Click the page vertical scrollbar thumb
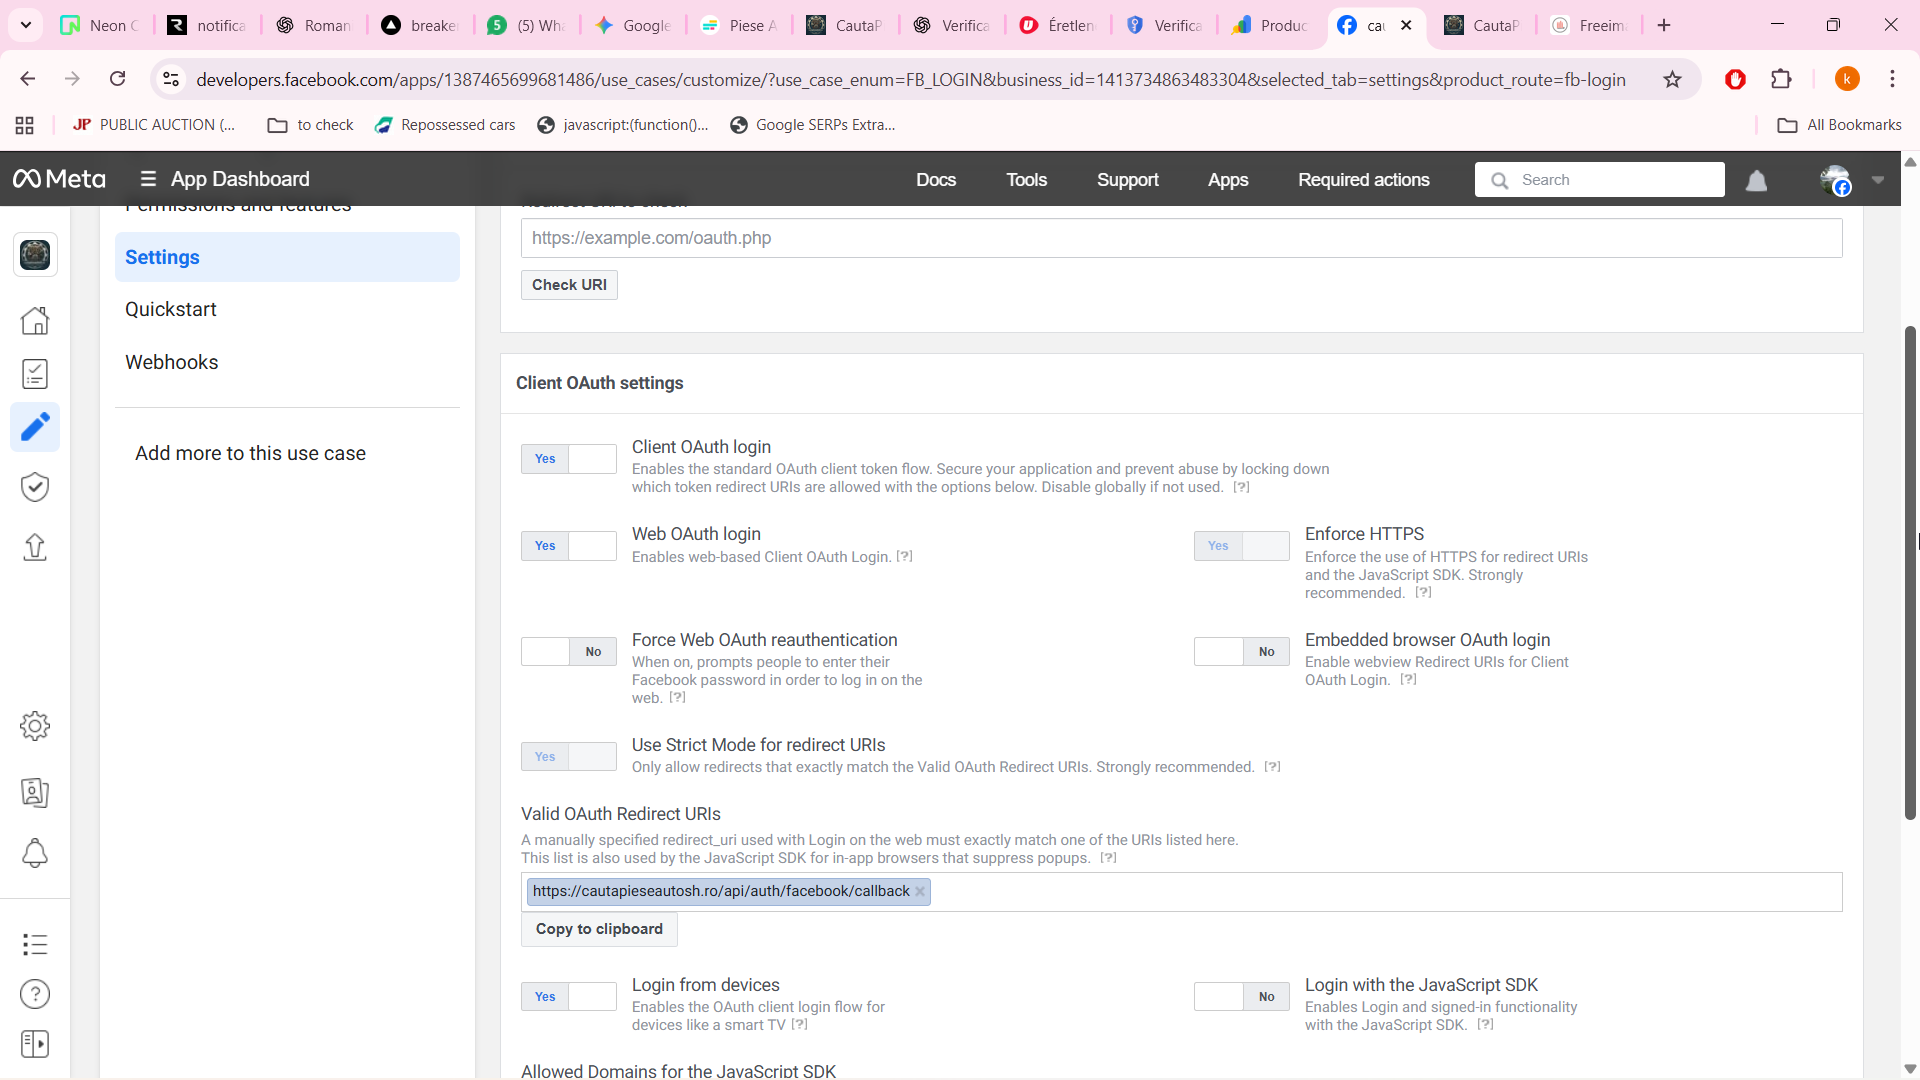The height and width of the screenshot is (1080, 1920). (1910, 572)
